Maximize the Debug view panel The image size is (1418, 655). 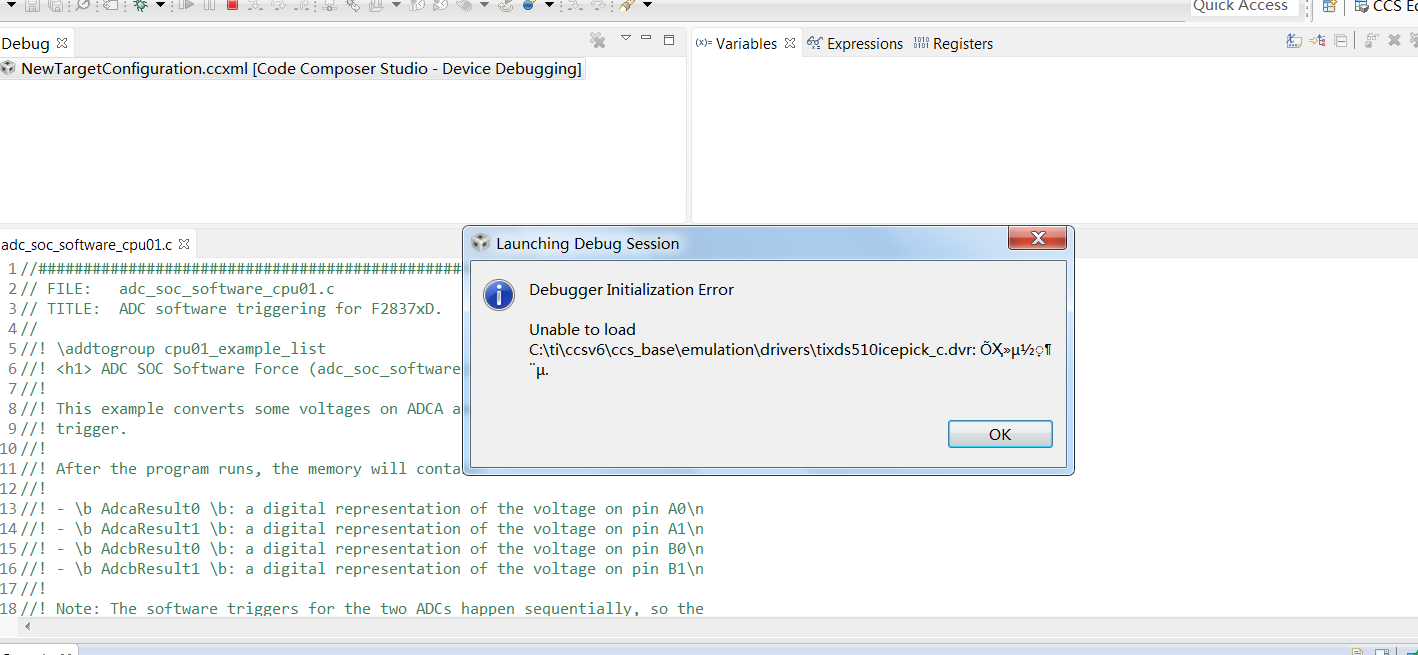click(x=668, y=39)
